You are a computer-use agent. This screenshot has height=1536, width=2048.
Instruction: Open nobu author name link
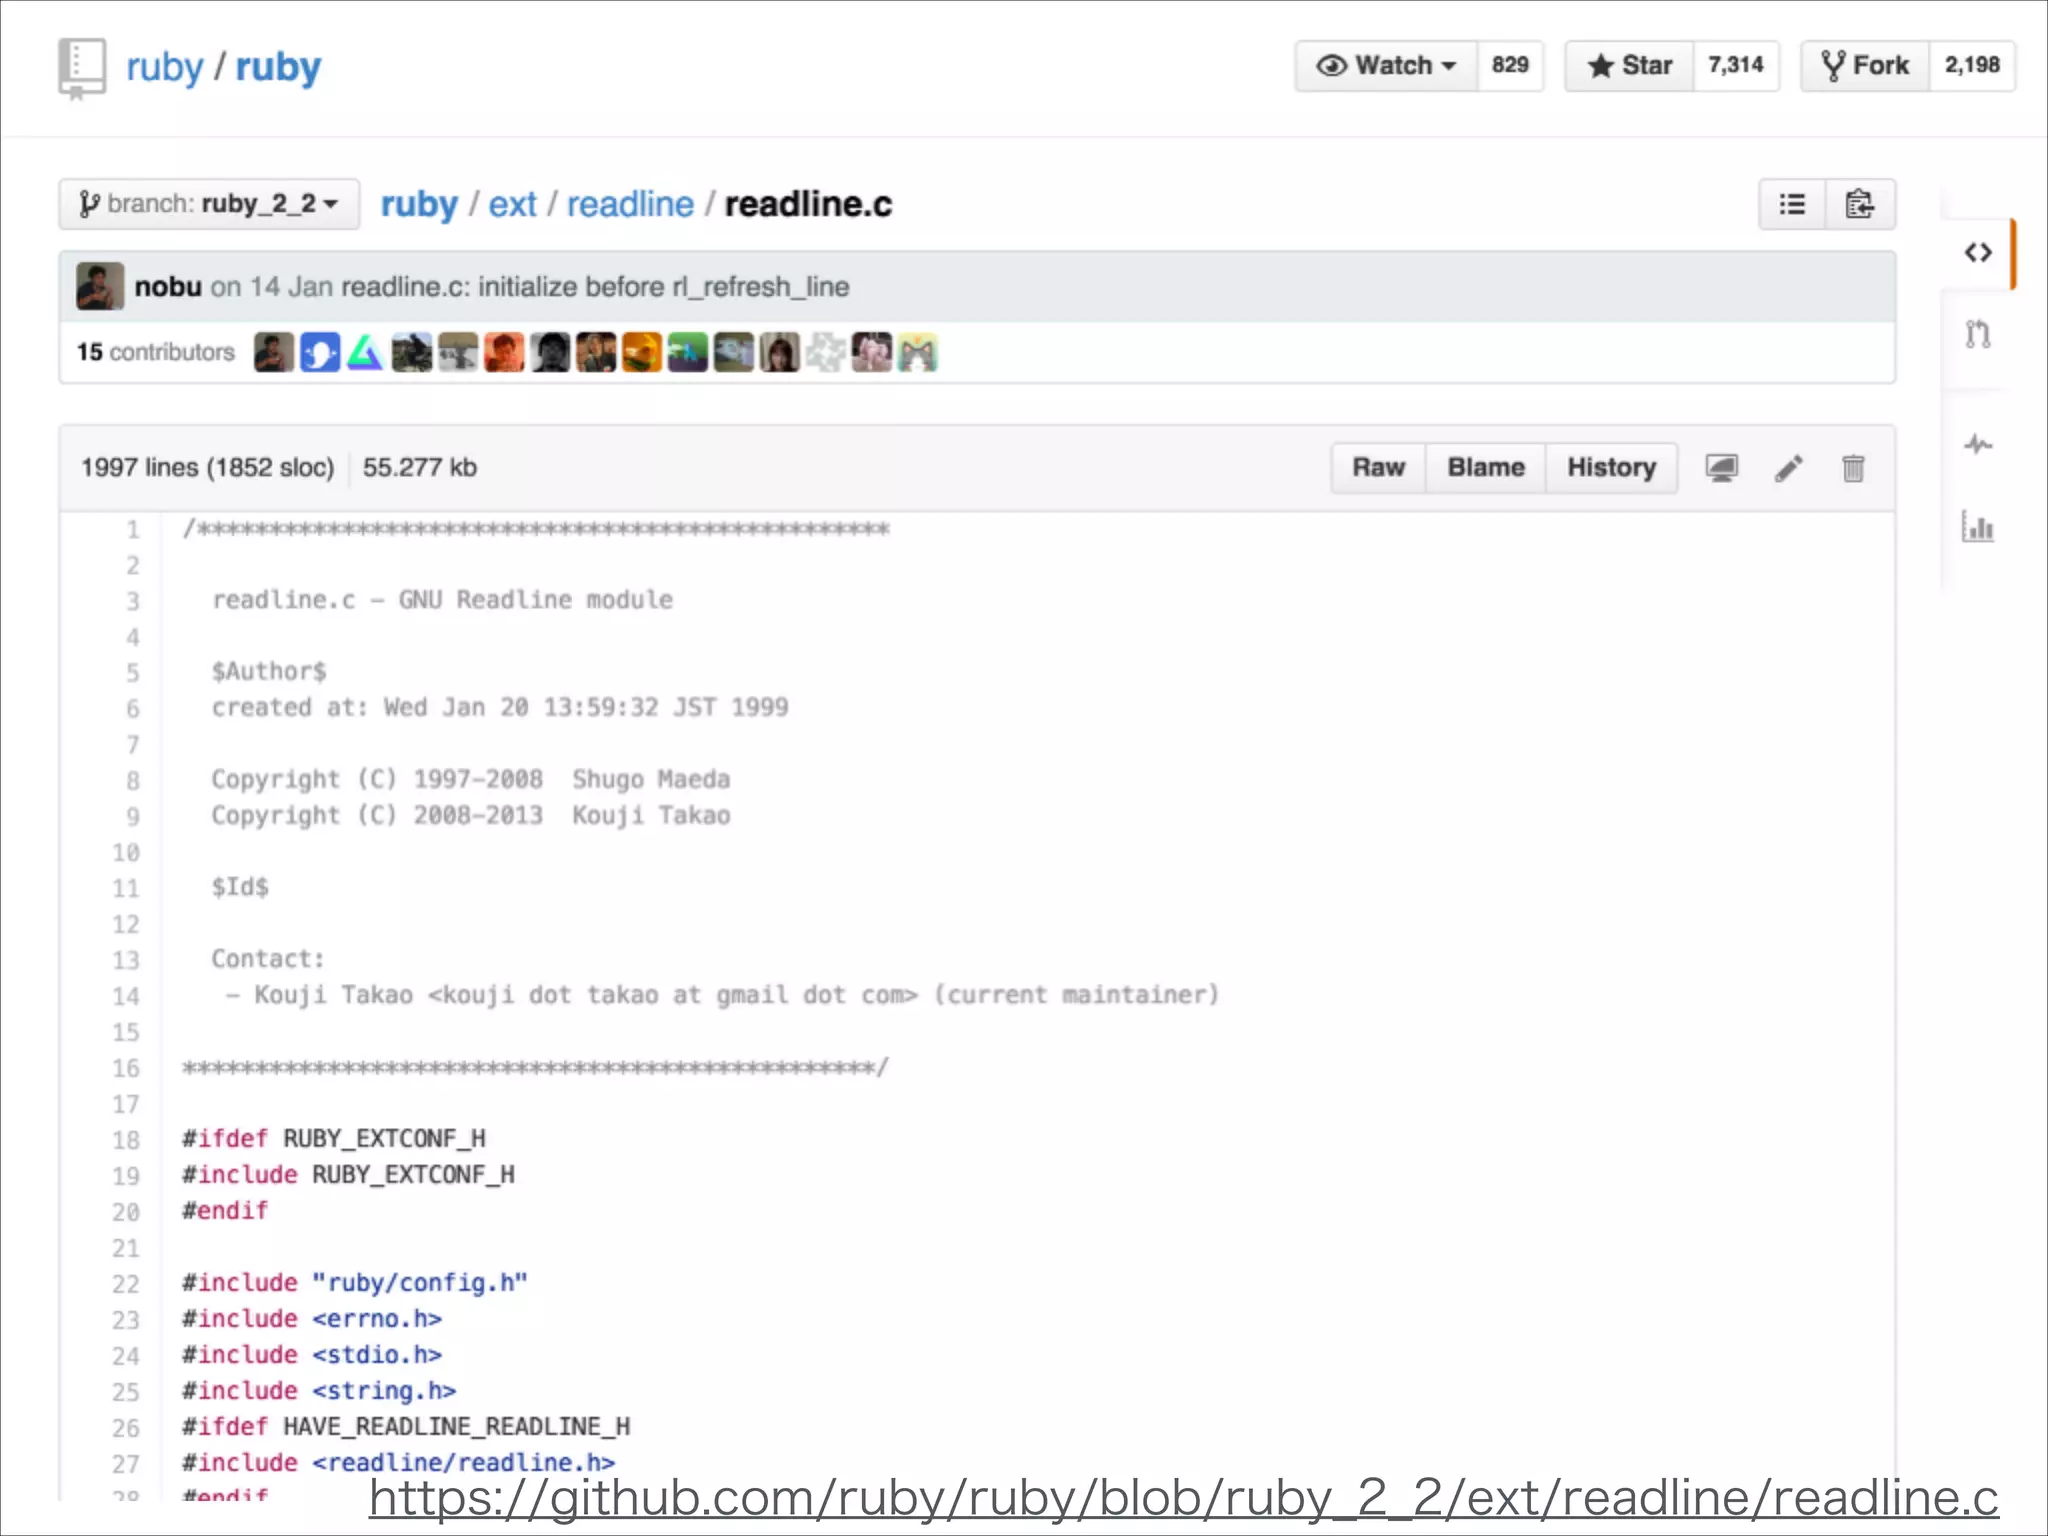point(168,287)
